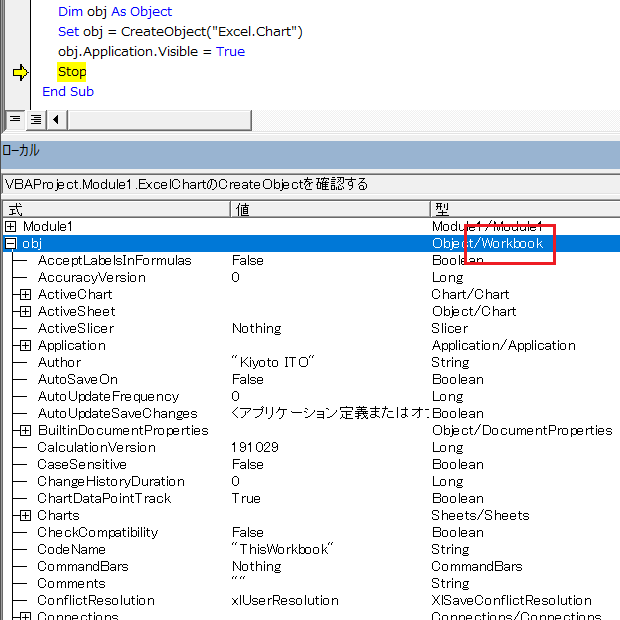This screenshot has height=620, width=620.
Task: Click the xlUserResolution value
Action: tap(285, 601)
